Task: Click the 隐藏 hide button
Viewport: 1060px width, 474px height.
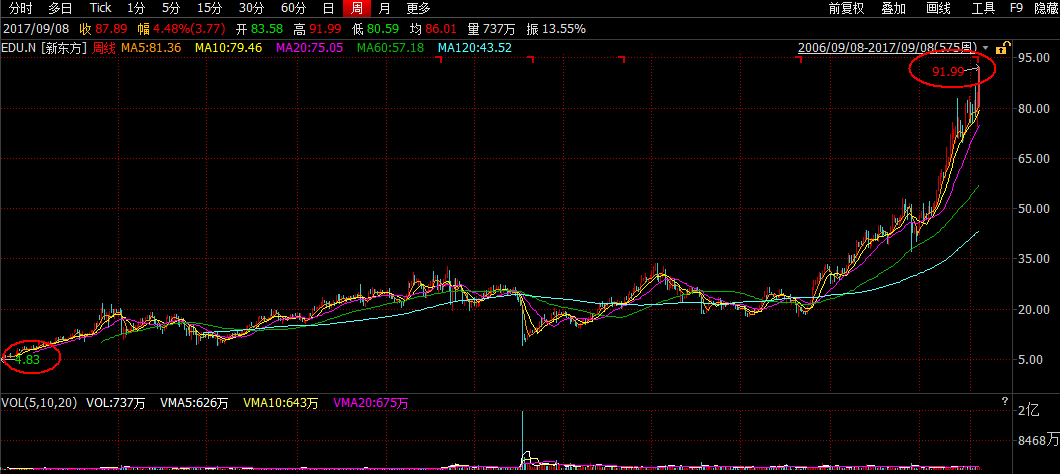Action: (1046, 9)
